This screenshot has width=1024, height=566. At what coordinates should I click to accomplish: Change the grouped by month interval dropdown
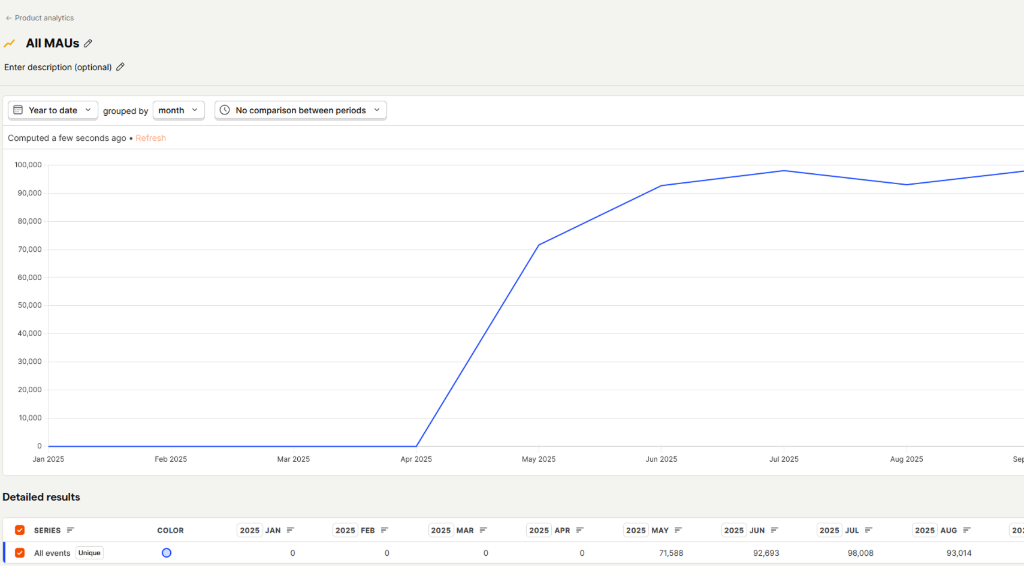(178, 110)
